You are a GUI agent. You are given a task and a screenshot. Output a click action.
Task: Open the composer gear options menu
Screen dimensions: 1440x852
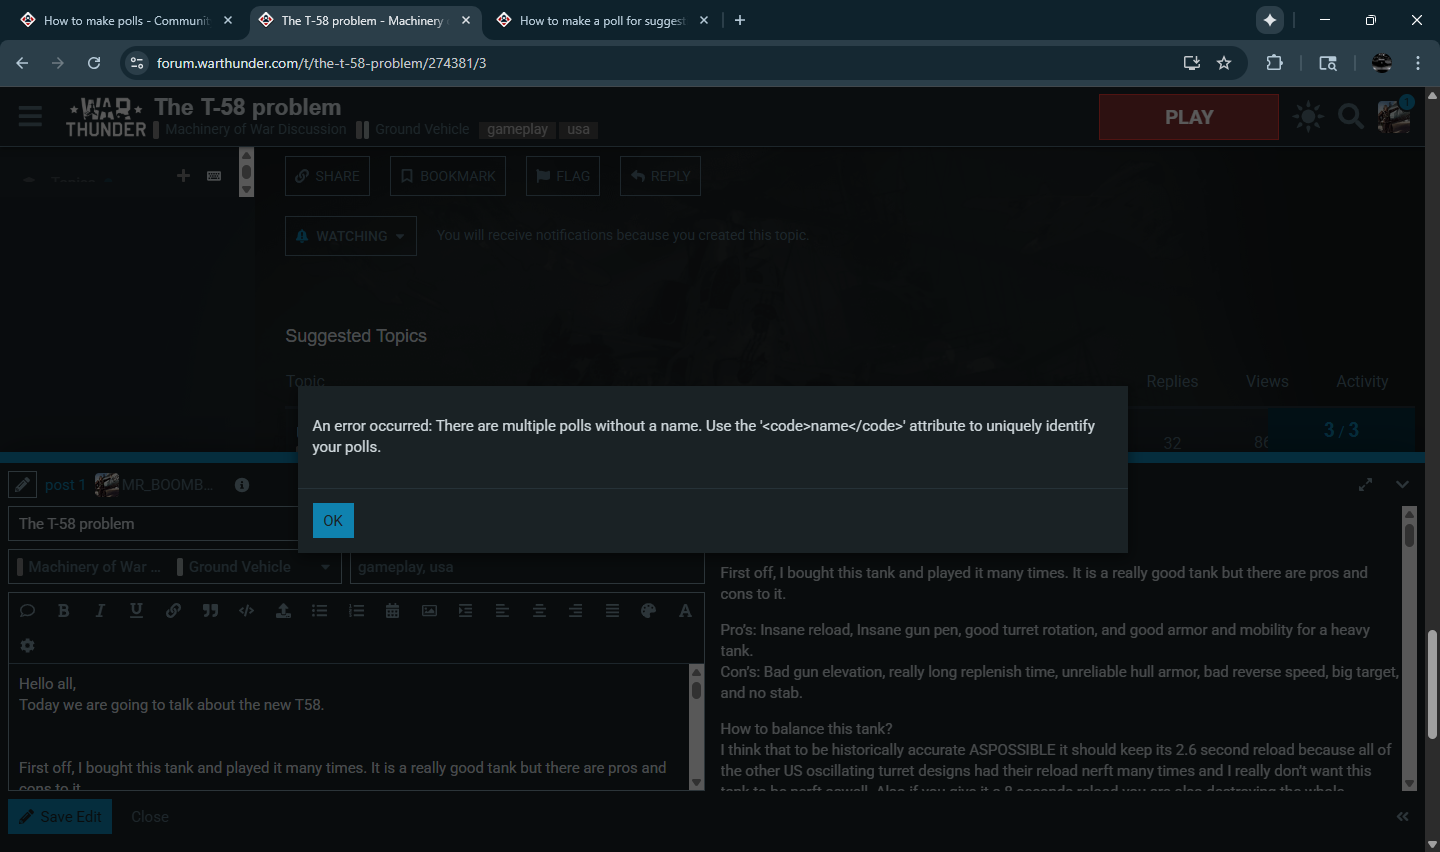pyautogui.click(x=27, y=646)
